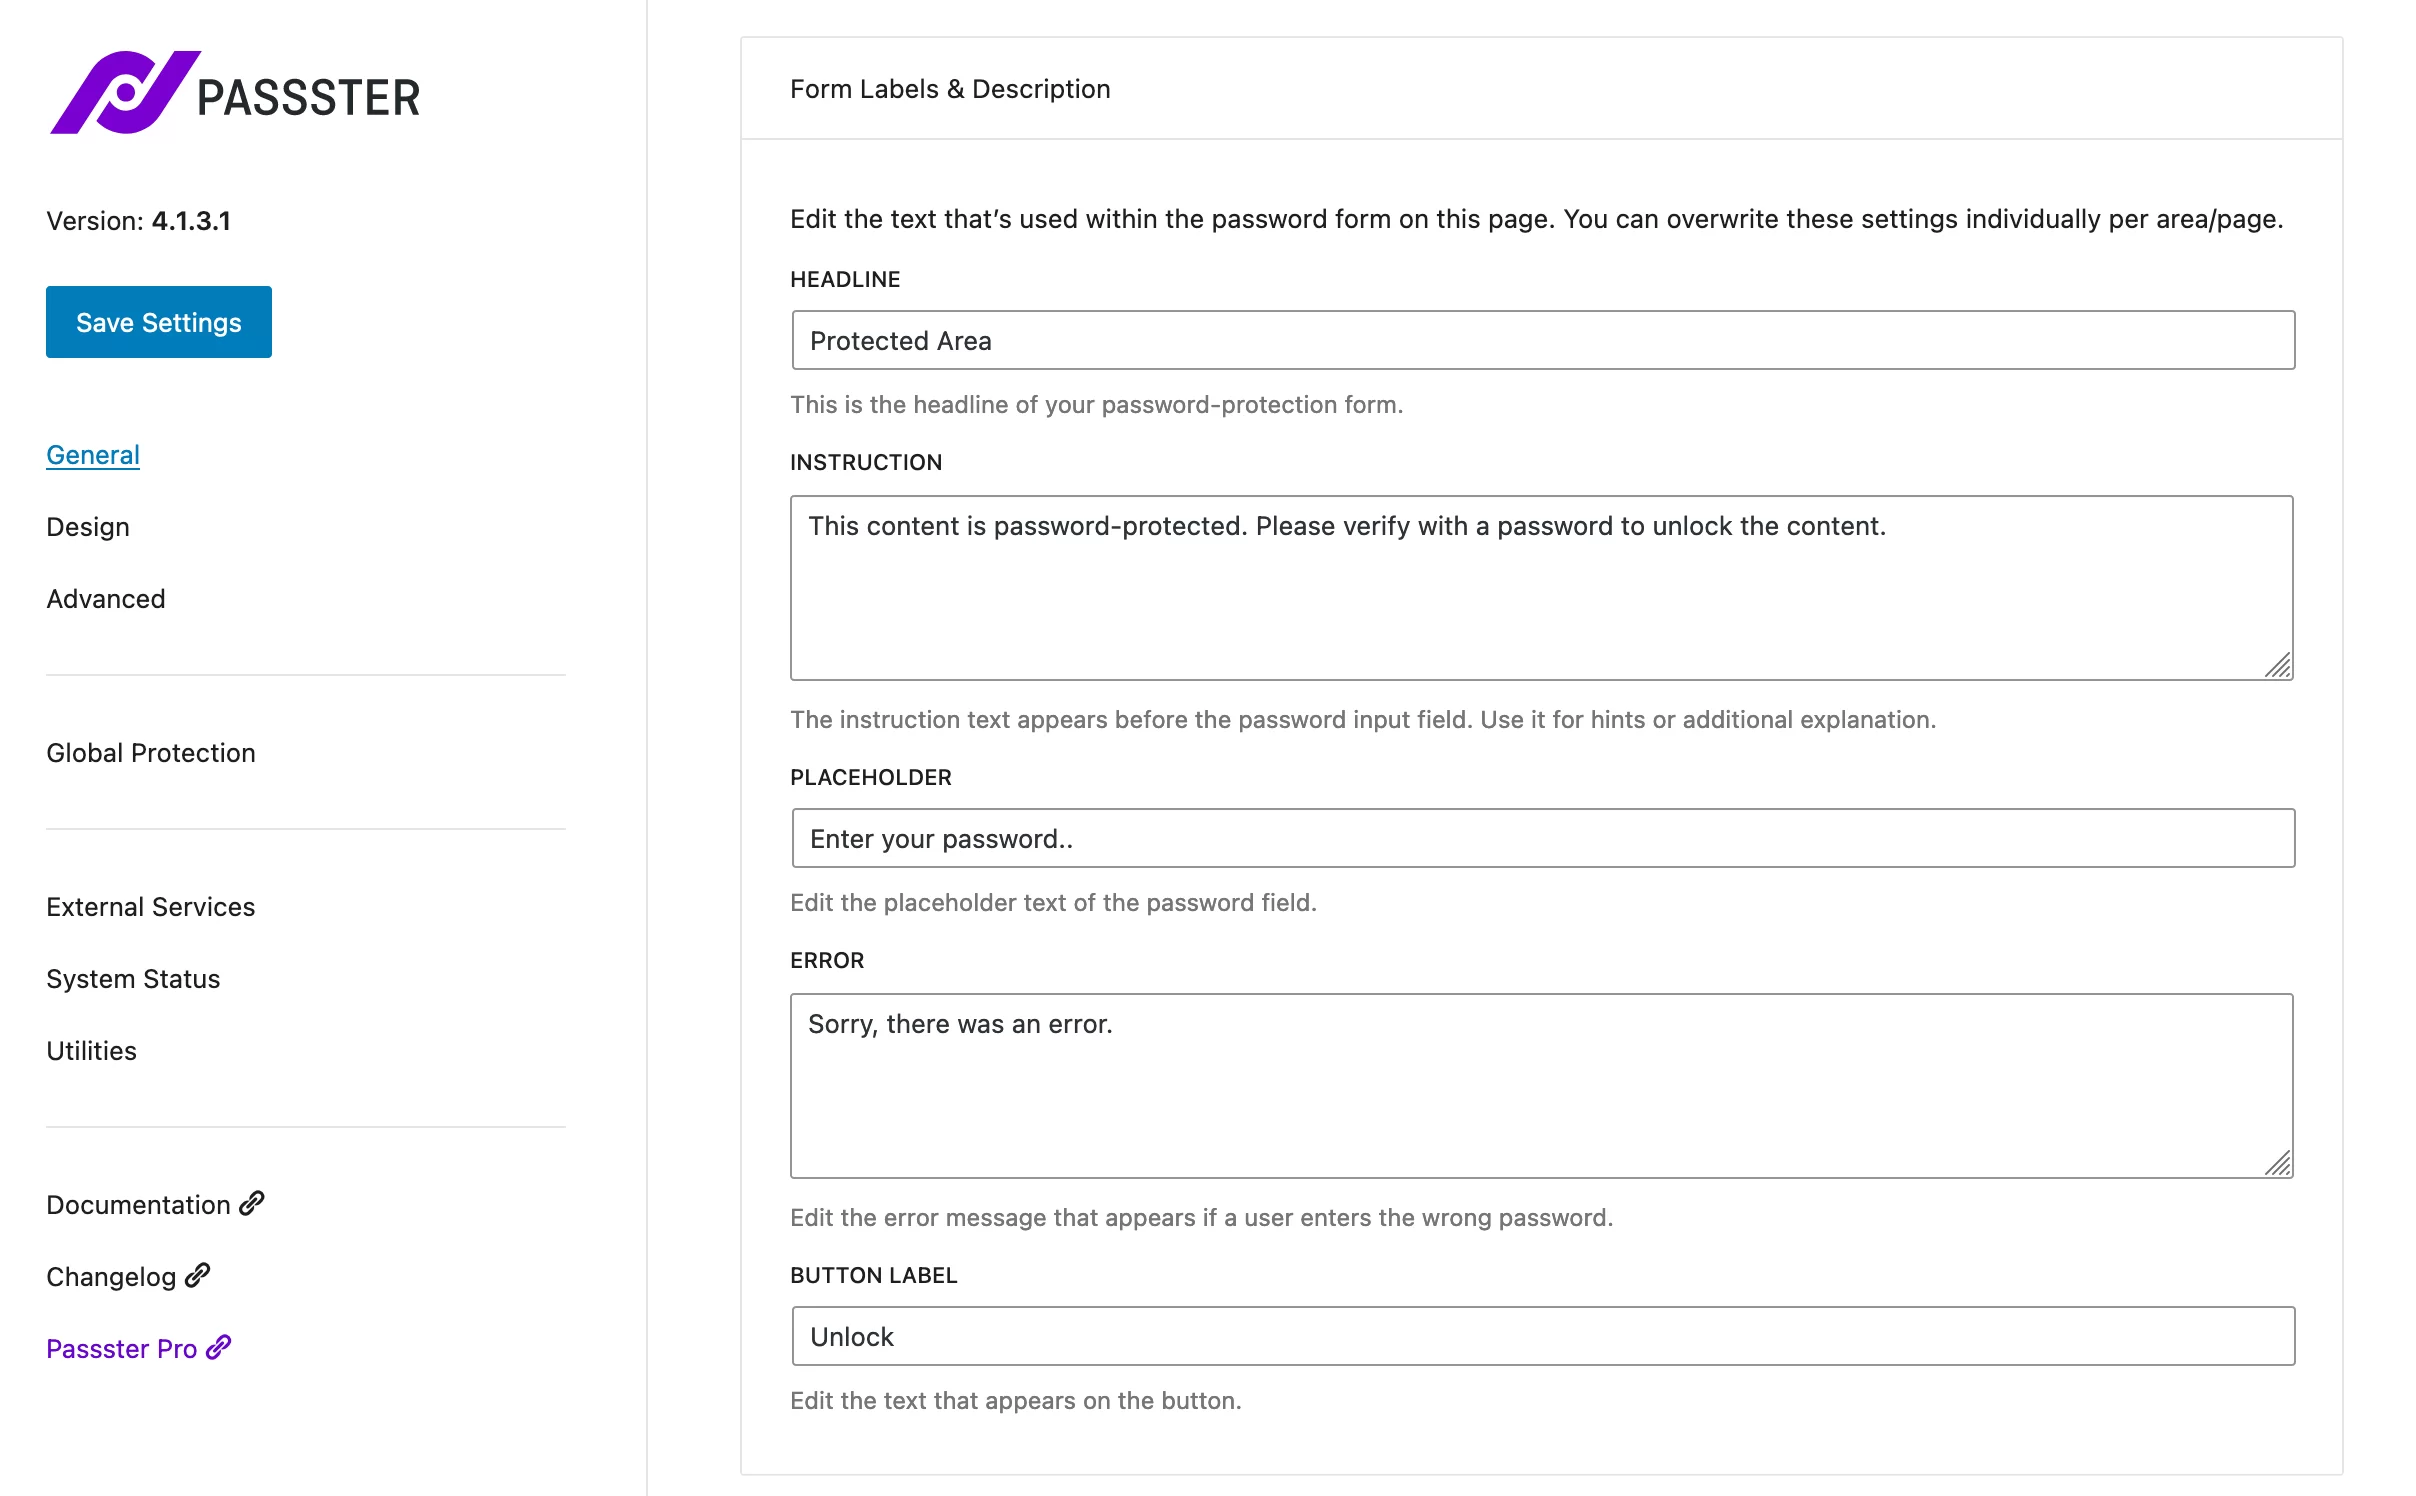Click the Placeholder text input

(x=1543, y=838)
